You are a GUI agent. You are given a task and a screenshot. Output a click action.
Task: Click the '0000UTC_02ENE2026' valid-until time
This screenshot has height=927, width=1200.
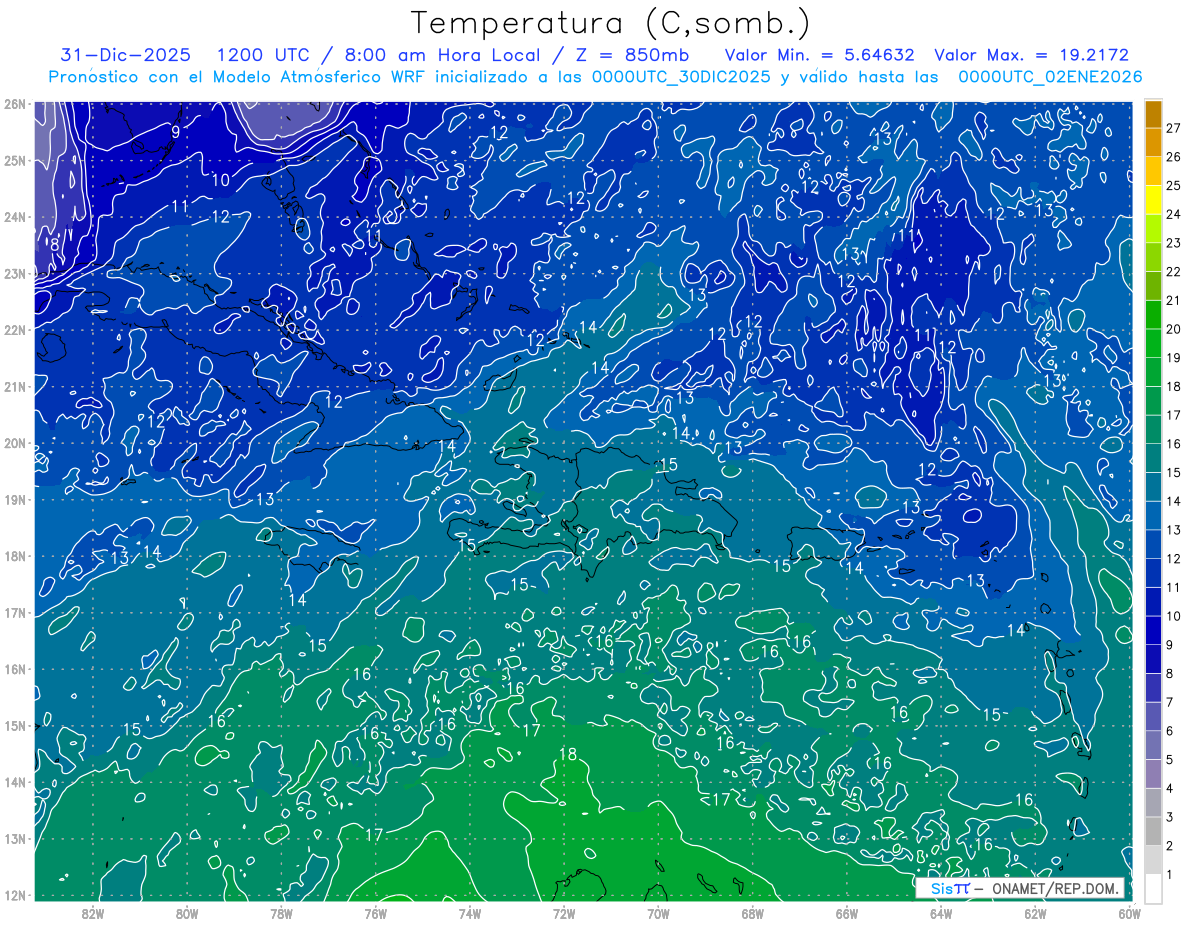pyautogui.click(x=1050, y=77)
